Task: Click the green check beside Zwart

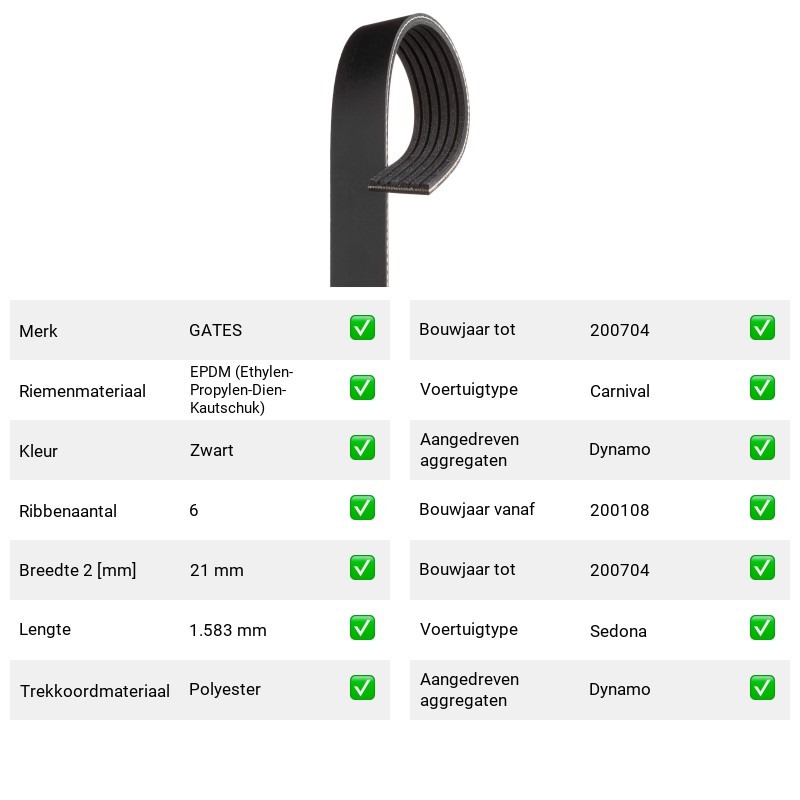Action: click(362, 447)
